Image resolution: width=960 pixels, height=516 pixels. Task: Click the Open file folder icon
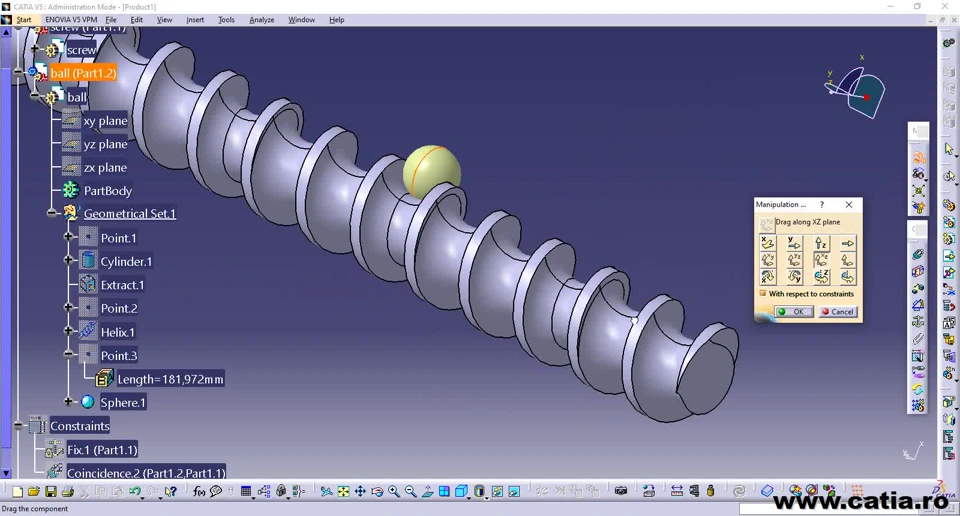coord(34,491)
